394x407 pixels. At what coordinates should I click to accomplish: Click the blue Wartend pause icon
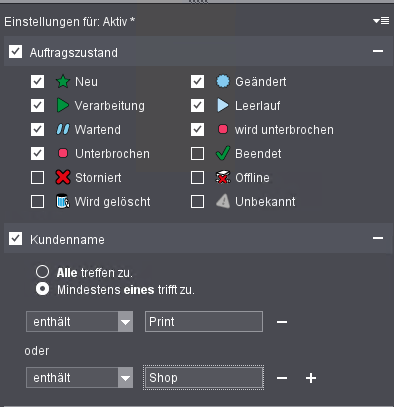point(63,129)
